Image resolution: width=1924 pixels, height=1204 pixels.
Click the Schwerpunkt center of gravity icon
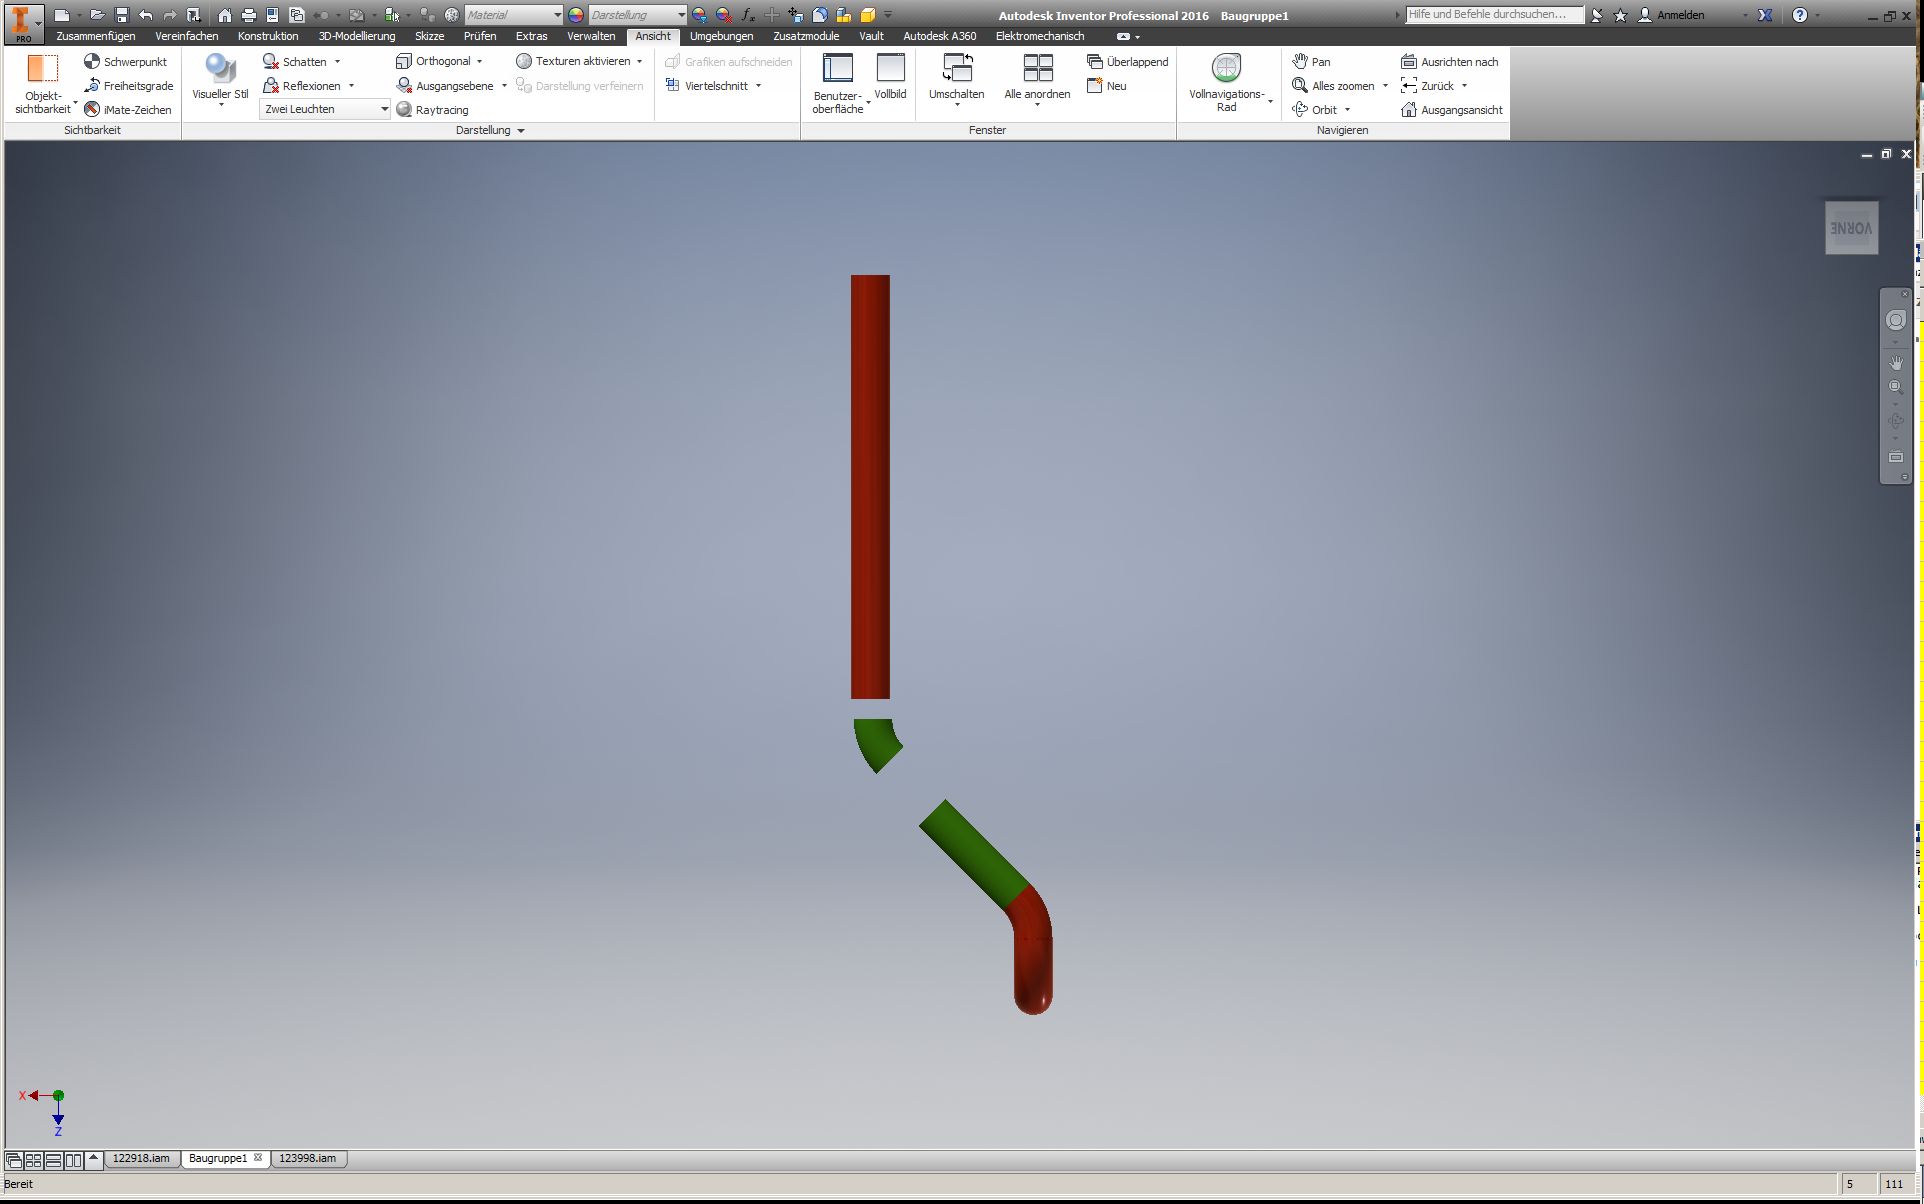coord(92,62)
